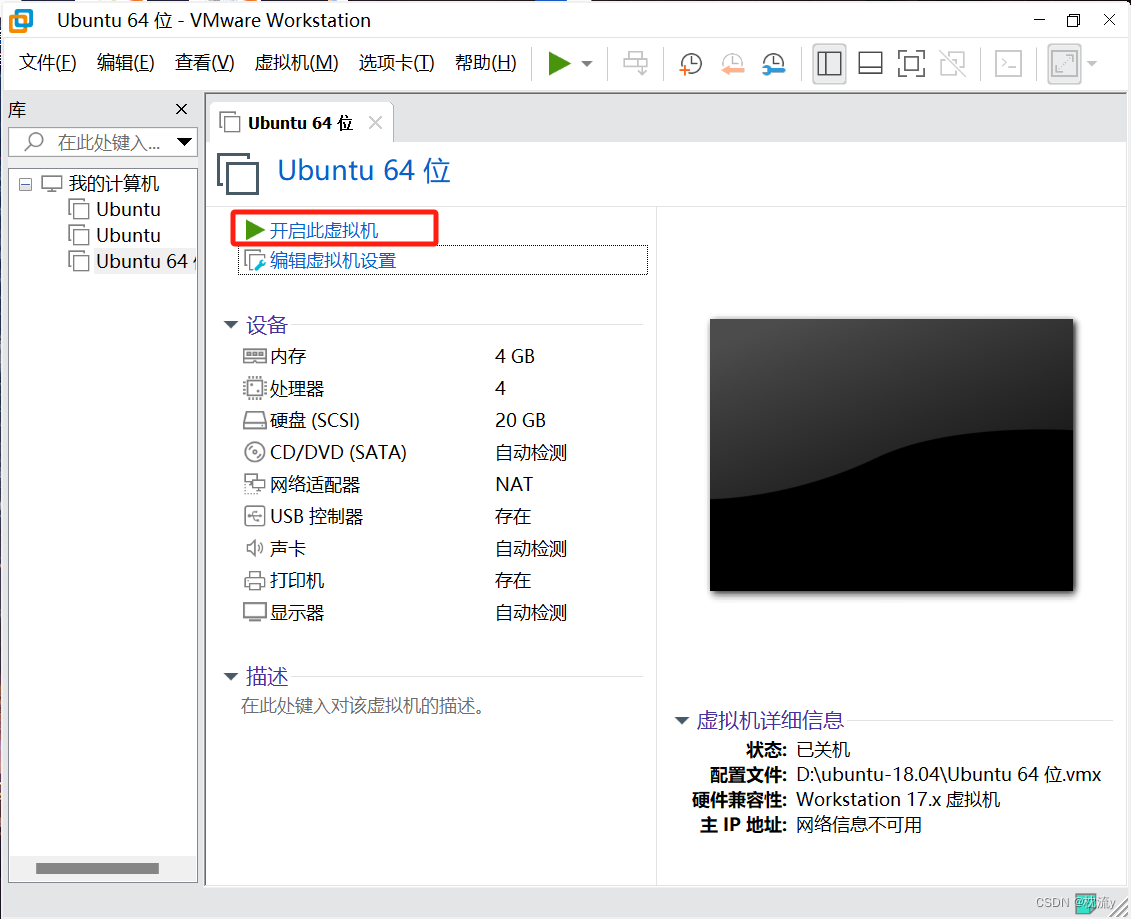Click the 打印机 printer icon

tap(255, 580)
